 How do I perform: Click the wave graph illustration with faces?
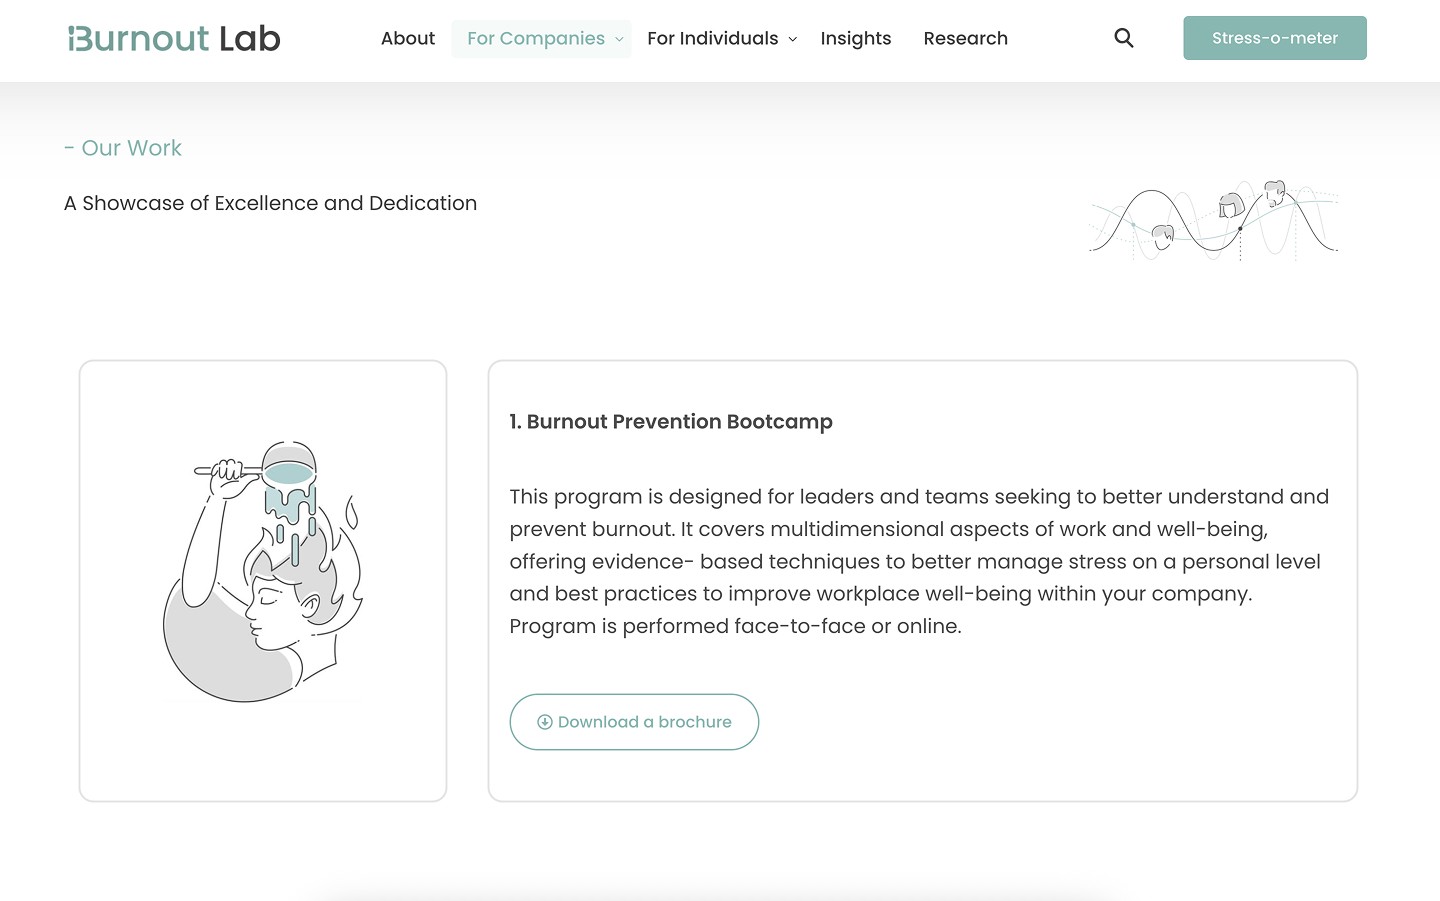(1214, 221)
